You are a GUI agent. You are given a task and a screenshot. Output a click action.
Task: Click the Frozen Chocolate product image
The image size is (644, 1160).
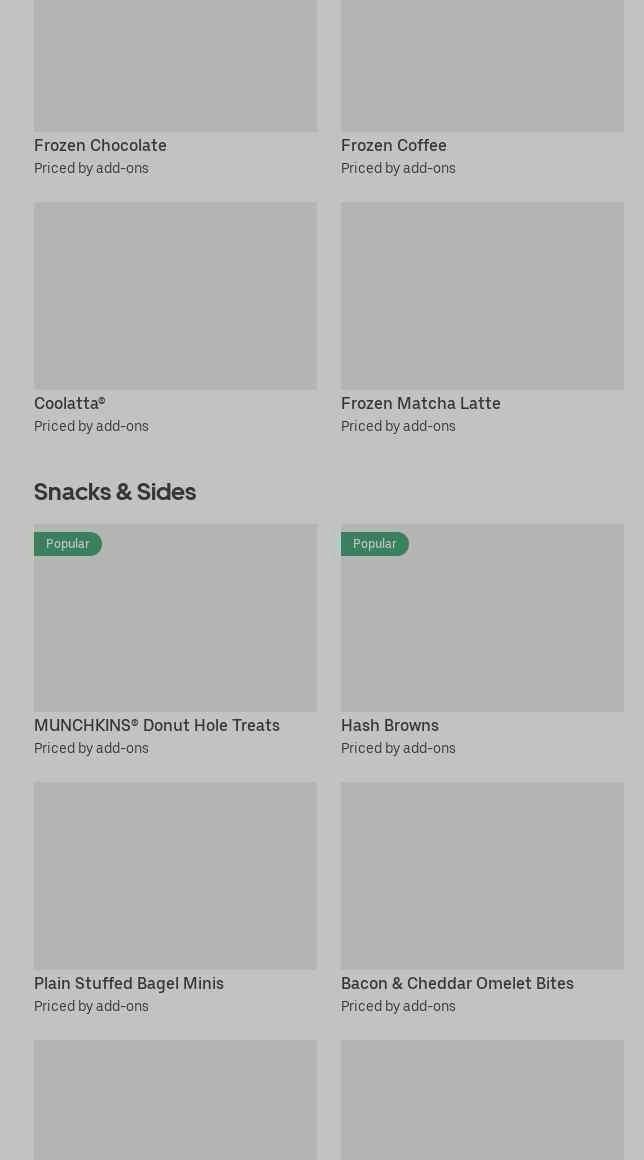175,66
